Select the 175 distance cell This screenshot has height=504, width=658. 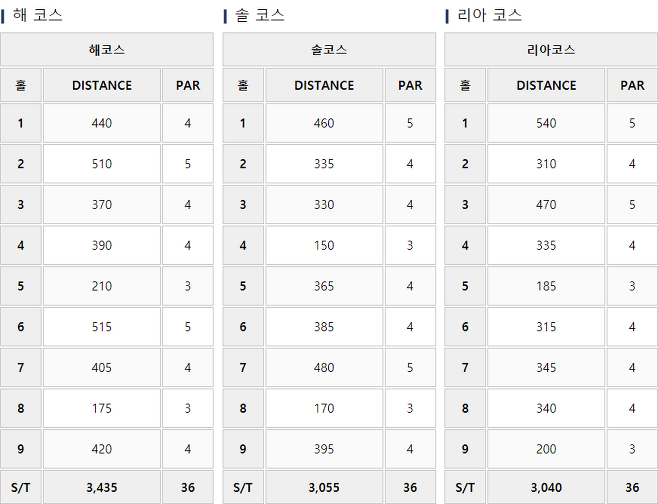tap(102, 408)
